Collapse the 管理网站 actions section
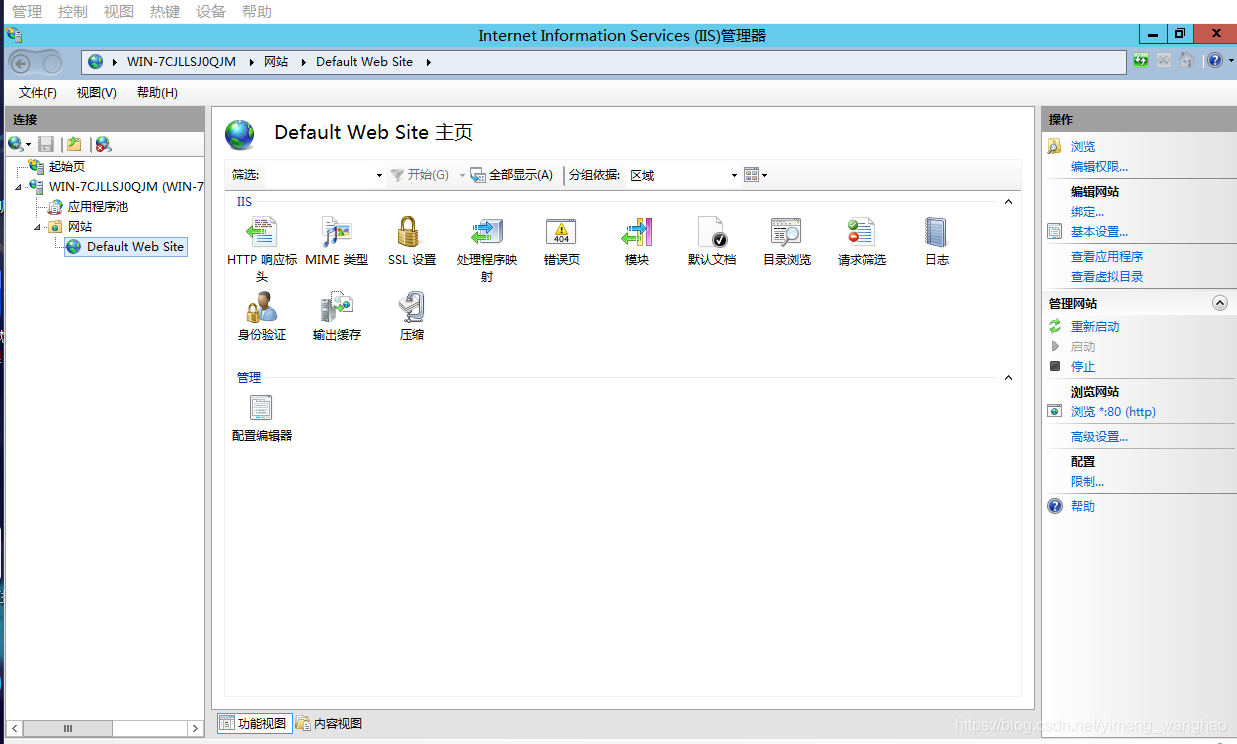Screen dimensions: 1237x744 tap(1219, 303)
